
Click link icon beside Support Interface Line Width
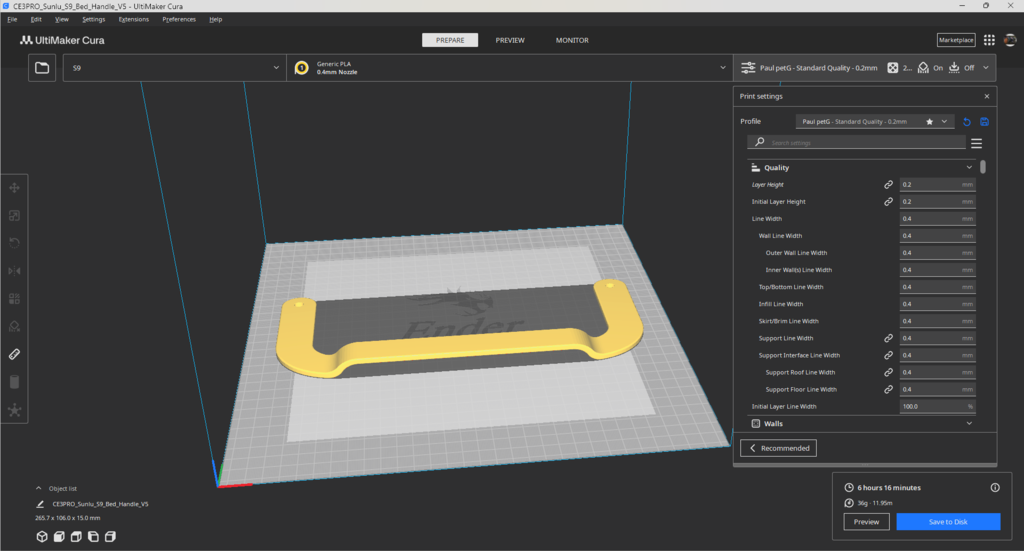(x=888, y=355)
